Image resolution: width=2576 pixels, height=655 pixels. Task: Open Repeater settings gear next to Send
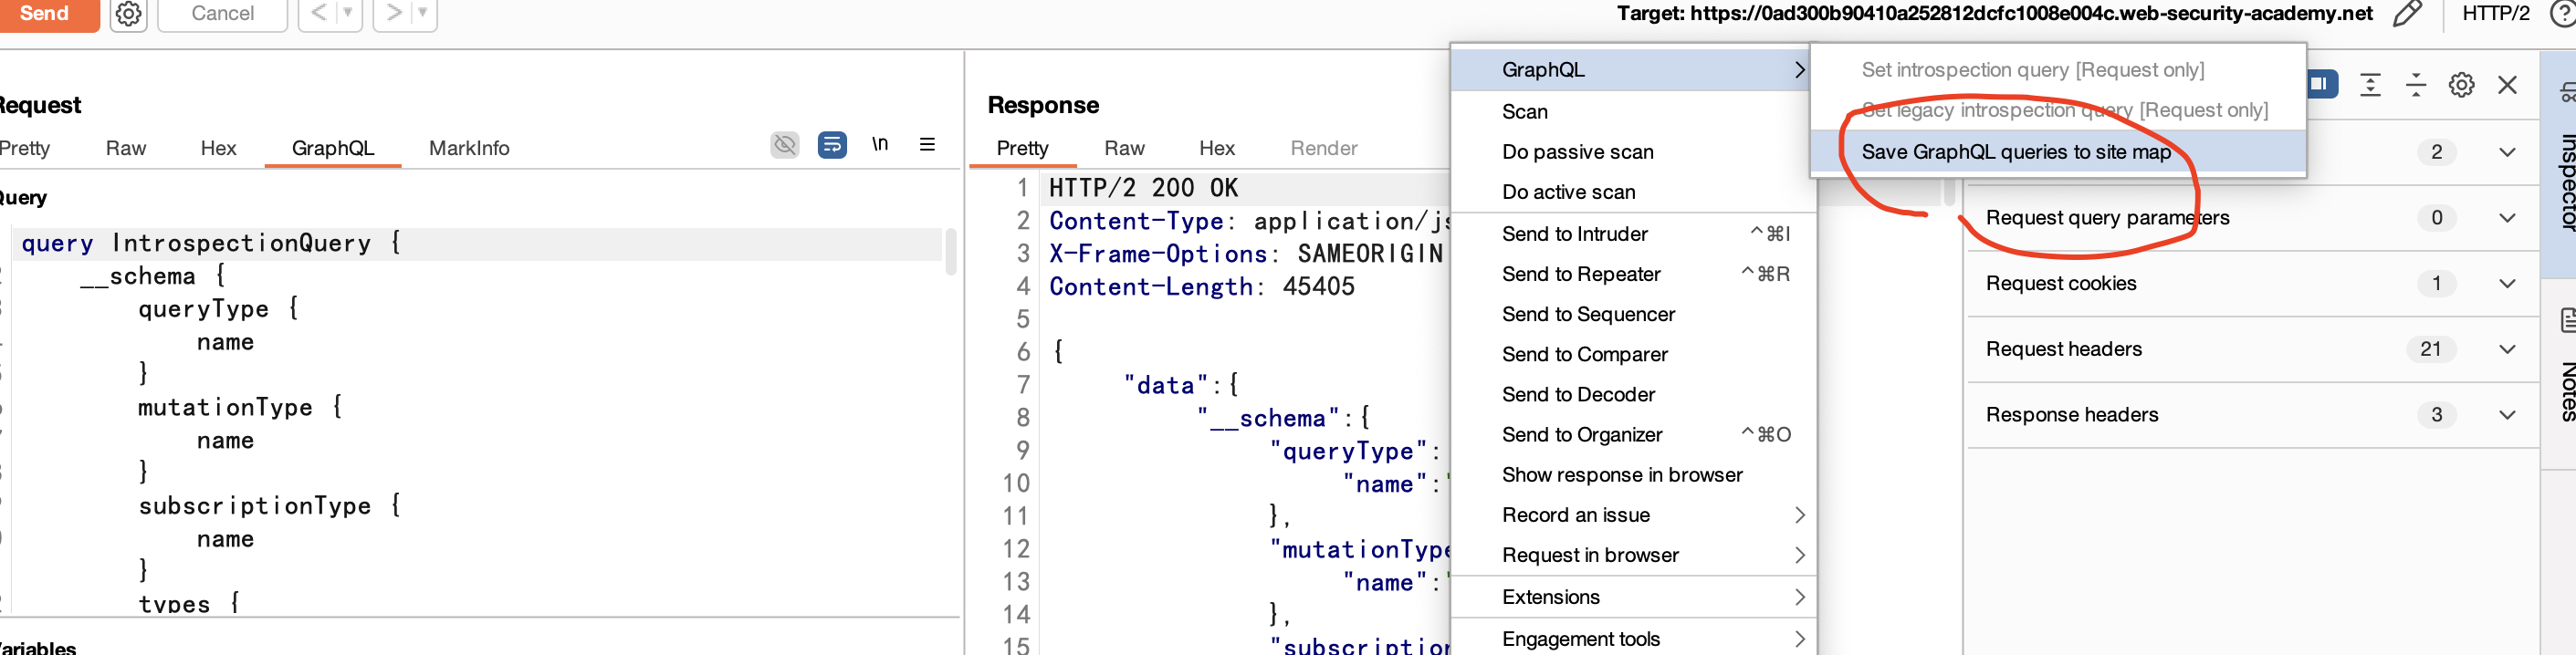pyautogui.click(x=128, y=14)
